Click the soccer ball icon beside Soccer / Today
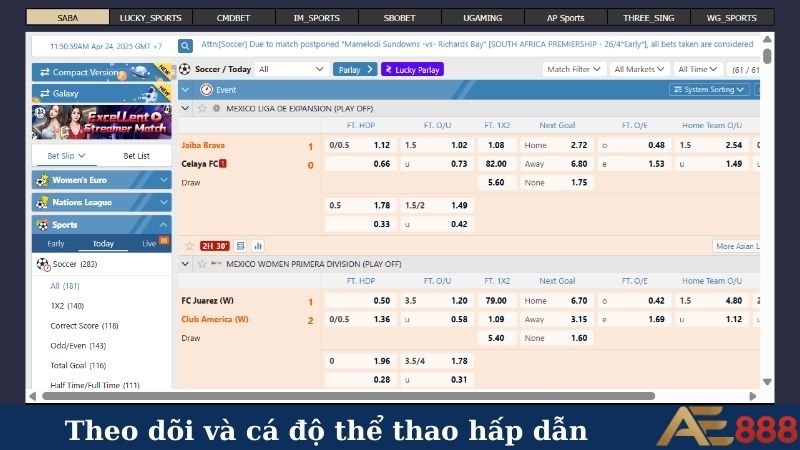Viewport: 800px width, 450px height. (185, 69)
